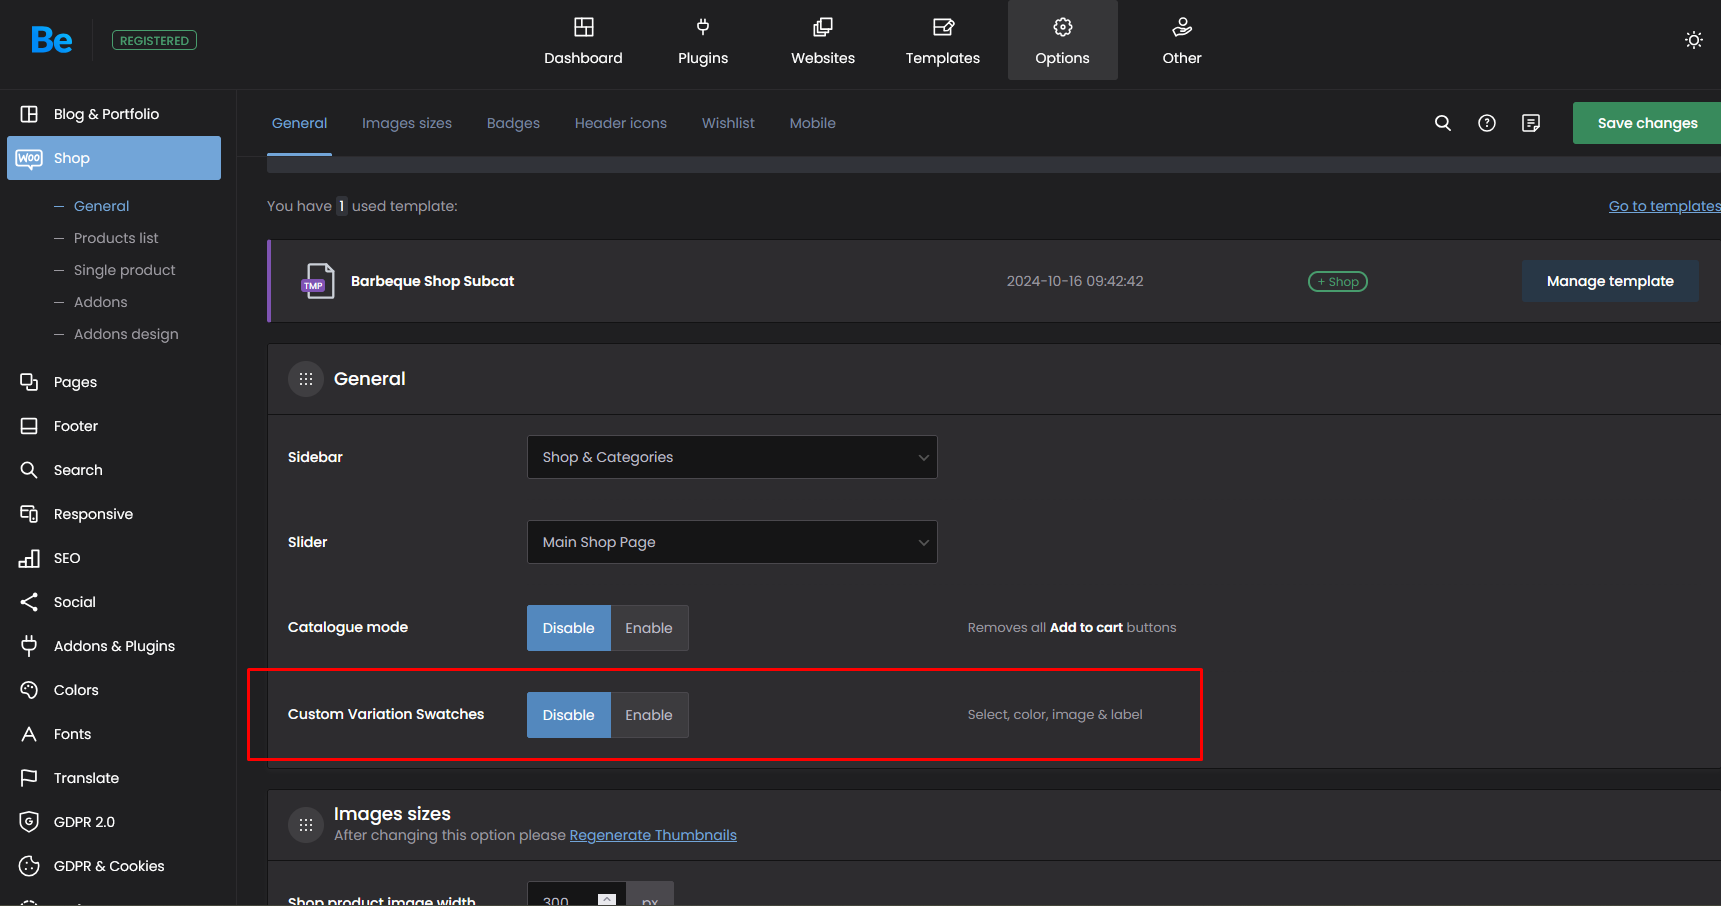1721x906 pixels.
Task: Go to Websites section
Action: [823, 41]
